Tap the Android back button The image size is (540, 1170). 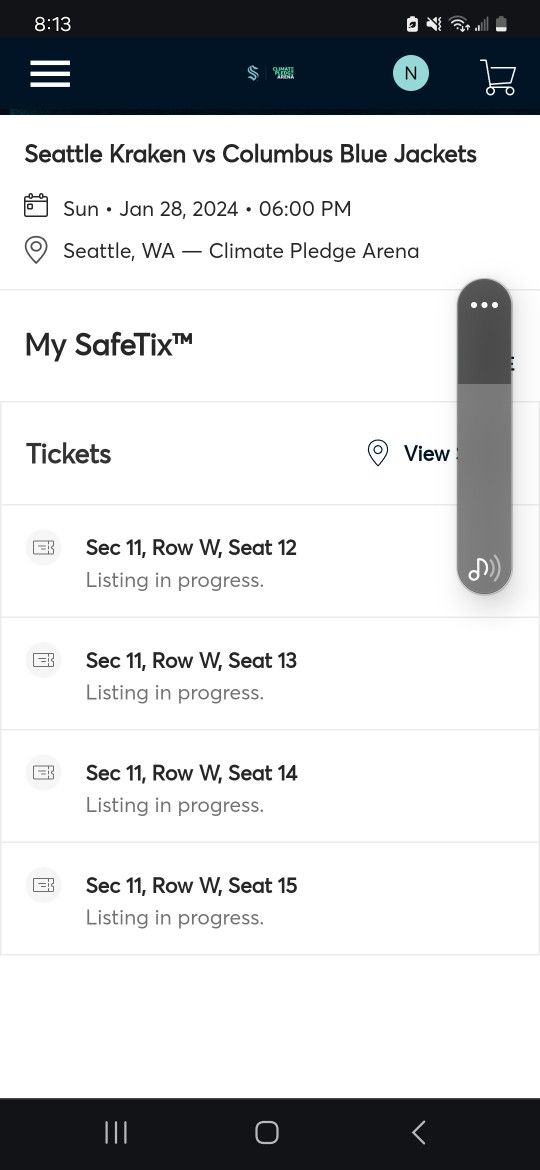click(419, 1133)
